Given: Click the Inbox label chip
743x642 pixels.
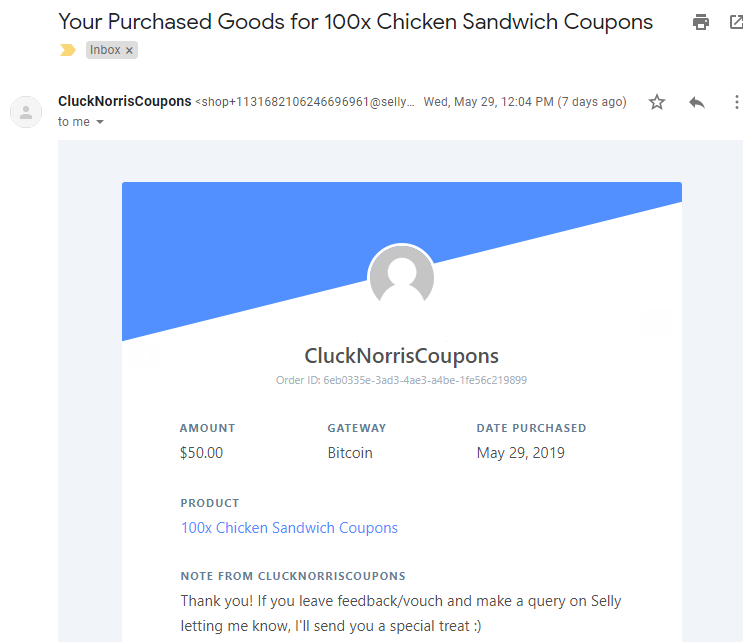Looking at the screenshot, I should (x=105, y=50).
